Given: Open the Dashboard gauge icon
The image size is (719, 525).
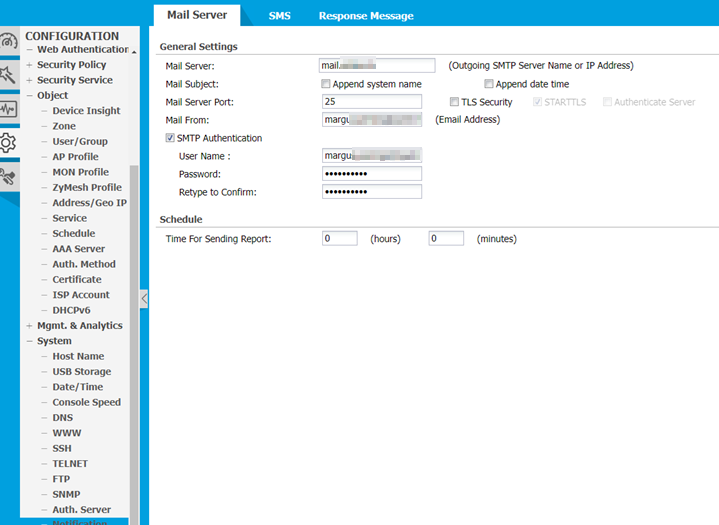Looking at the screenshot, I should pos(9,42).
